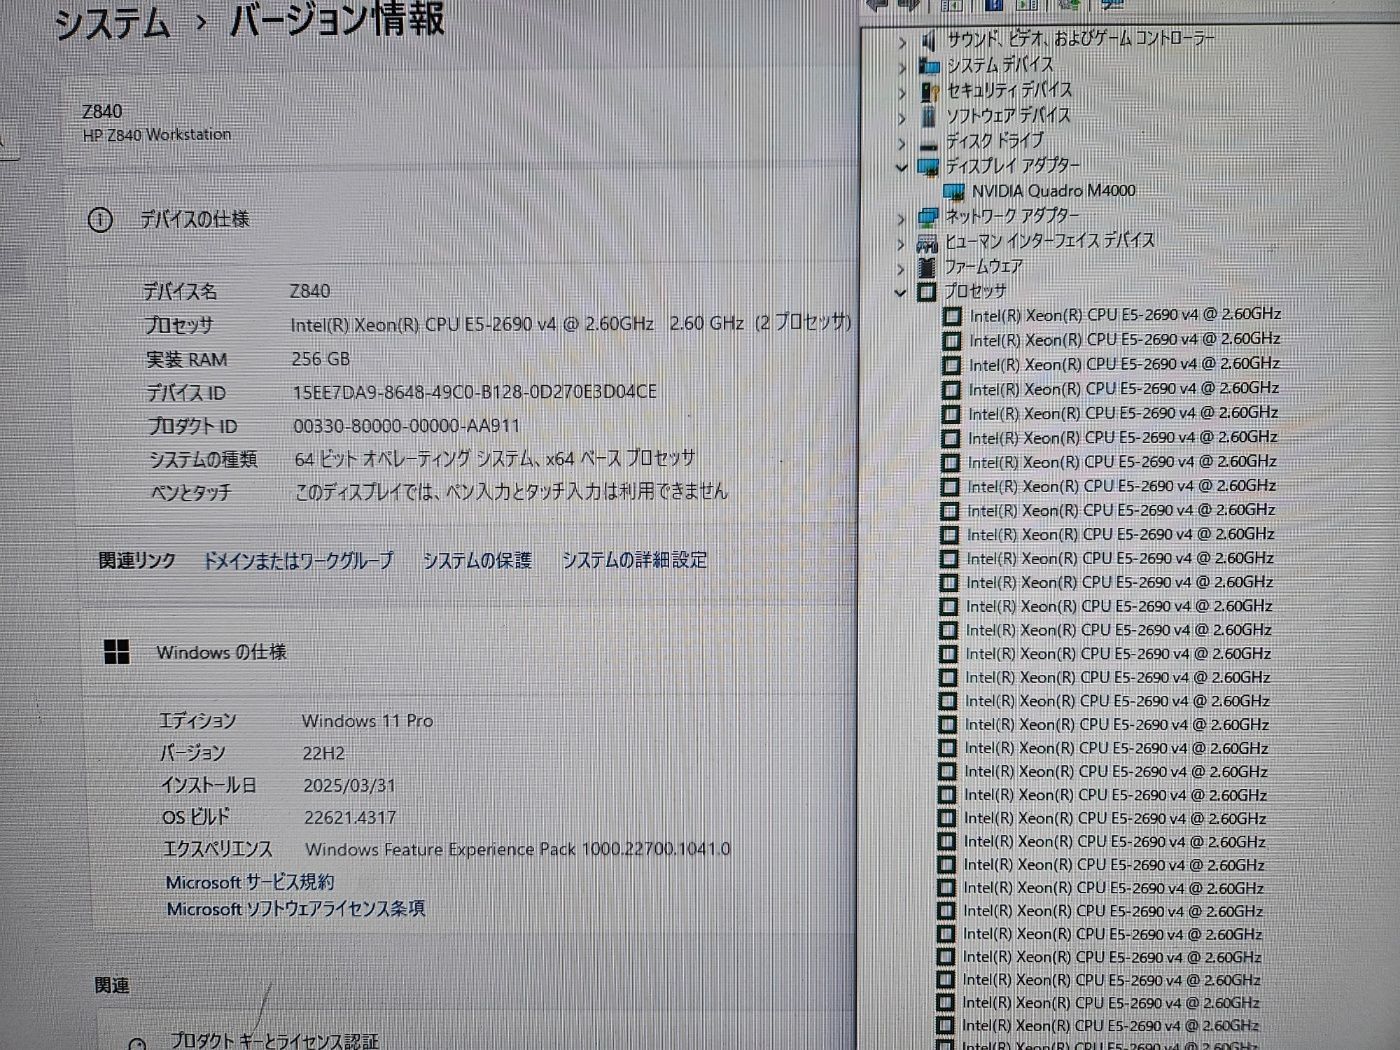This screenshot has width=1400, height=1050.
Task: Collapse the ディスプレイ アダプター node
Action: click(x=901, y=168)
